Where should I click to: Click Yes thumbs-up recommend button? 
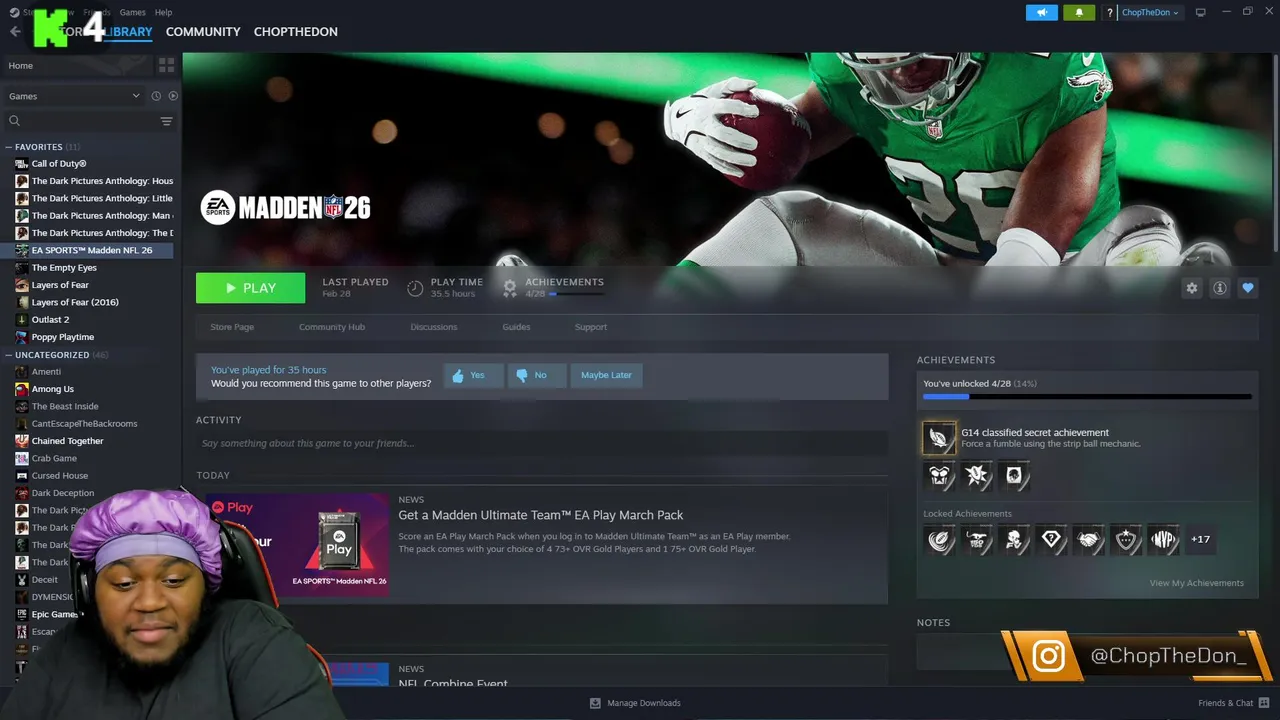click(x=473, y=375)
